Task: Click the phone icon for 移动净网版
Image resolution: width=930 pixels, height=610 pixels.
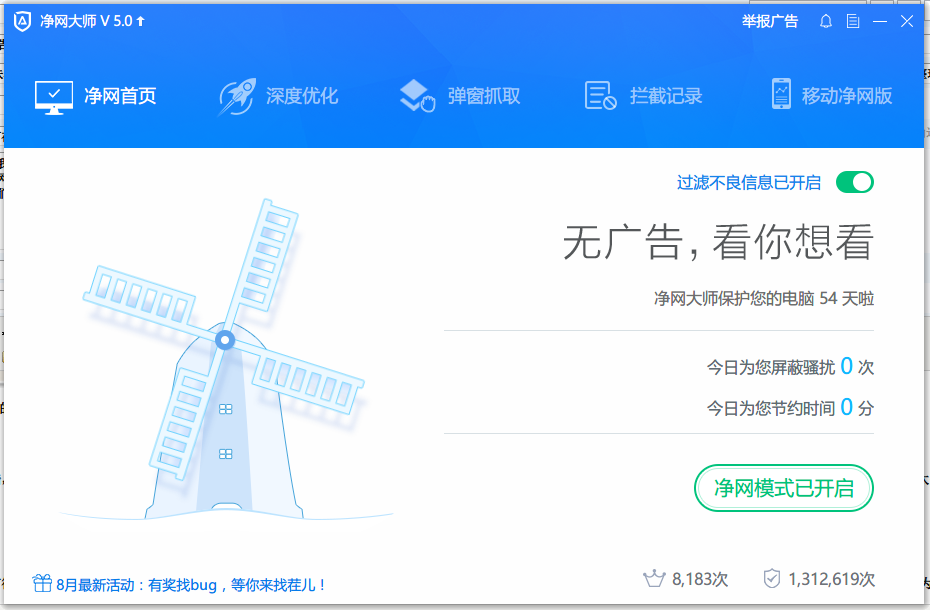Action: pyautogui.click(x=781, y=95)
